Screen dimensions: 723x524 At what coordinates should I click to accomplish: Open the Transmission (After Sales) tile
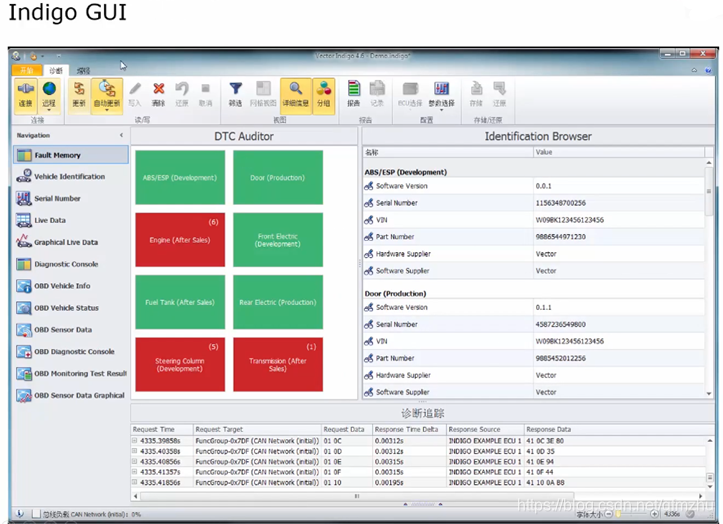pos(278,364)
